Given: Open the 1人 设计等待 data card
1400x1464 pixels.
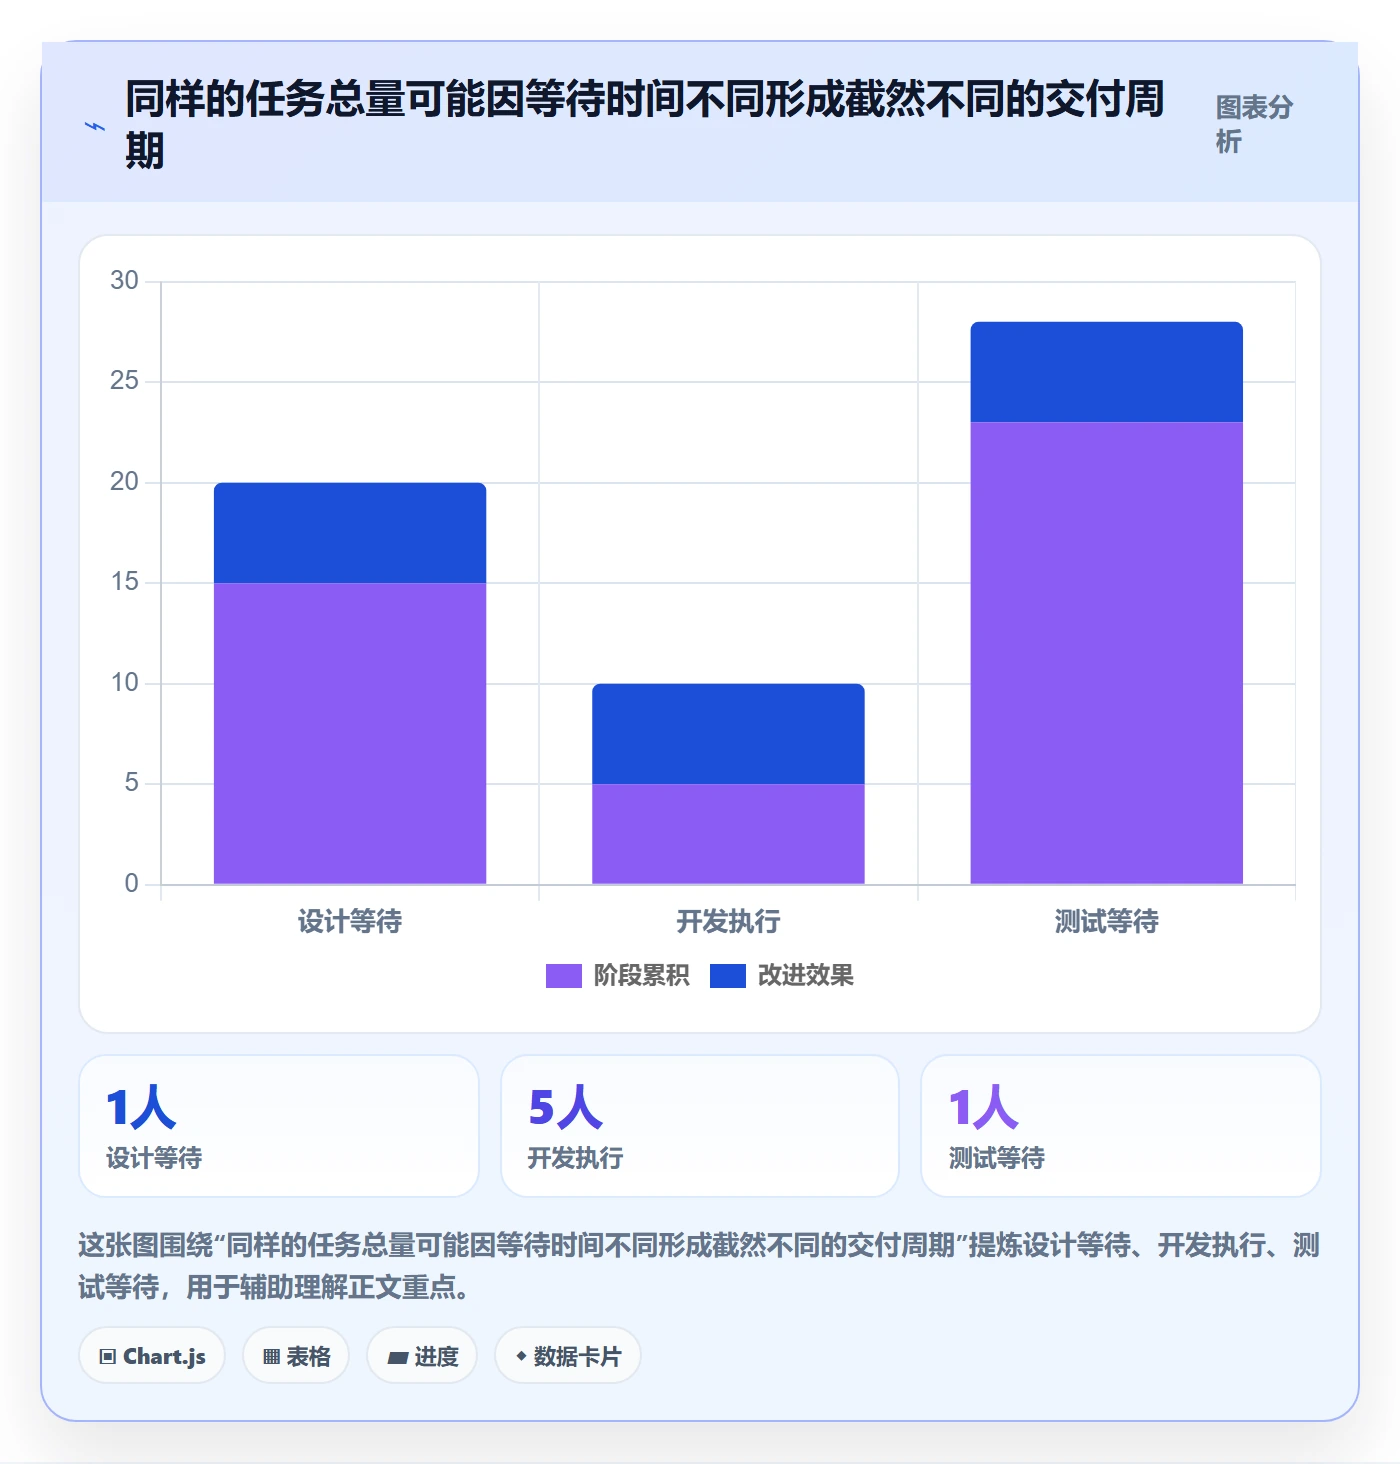Looking at the screenshot, I should (x=279, y=1126).
